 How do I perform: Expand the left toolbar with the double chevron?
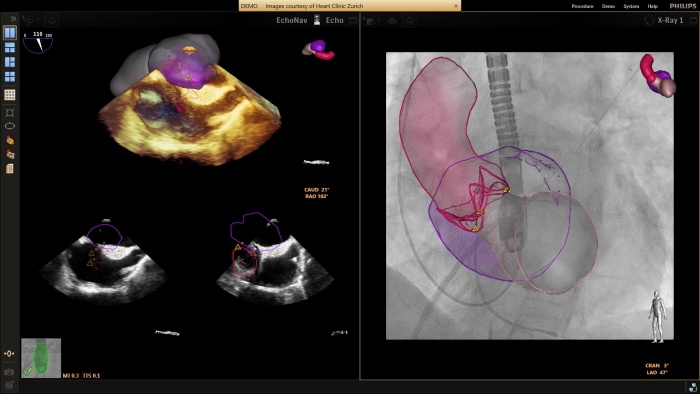click(13, 19)
